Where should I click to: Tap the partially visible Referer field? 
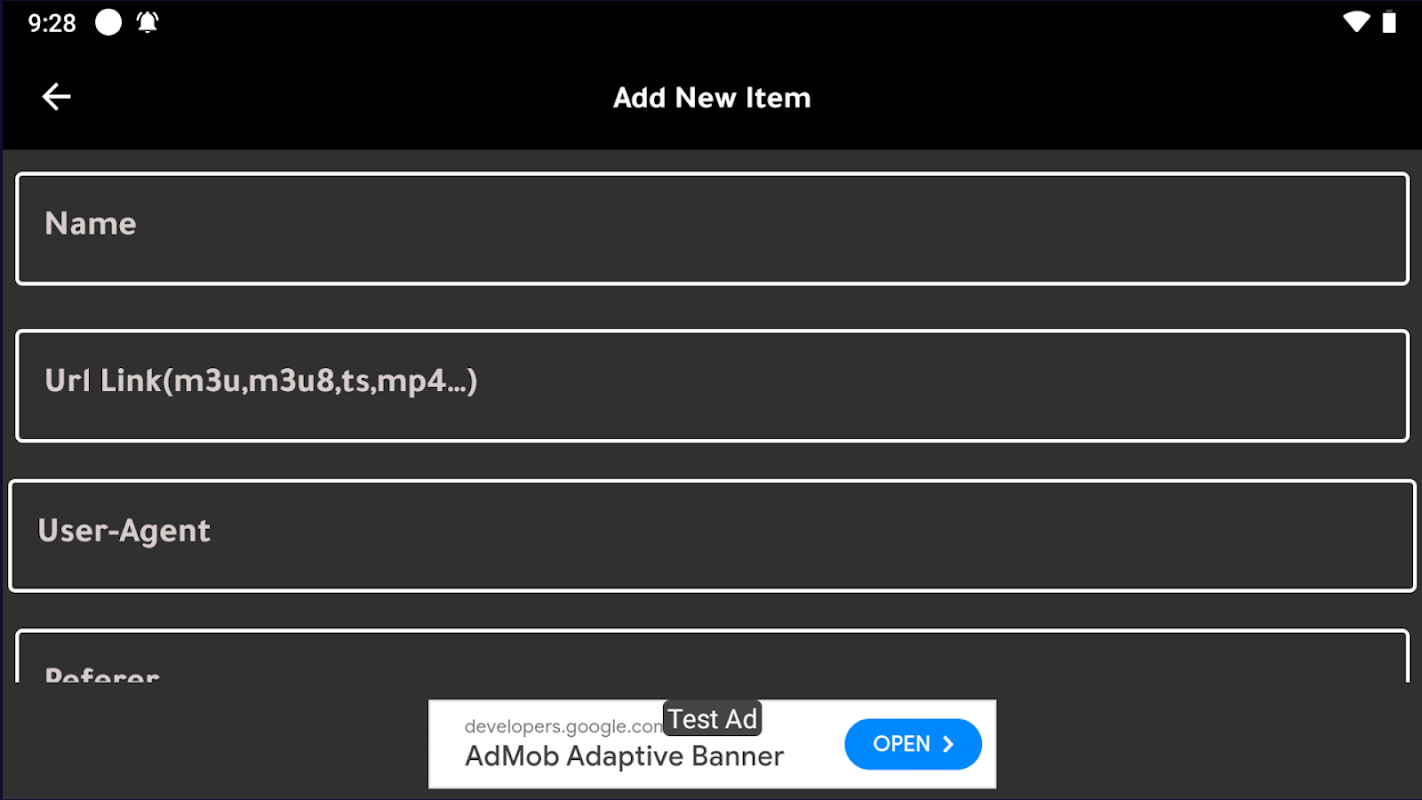(x=712, y=658)
